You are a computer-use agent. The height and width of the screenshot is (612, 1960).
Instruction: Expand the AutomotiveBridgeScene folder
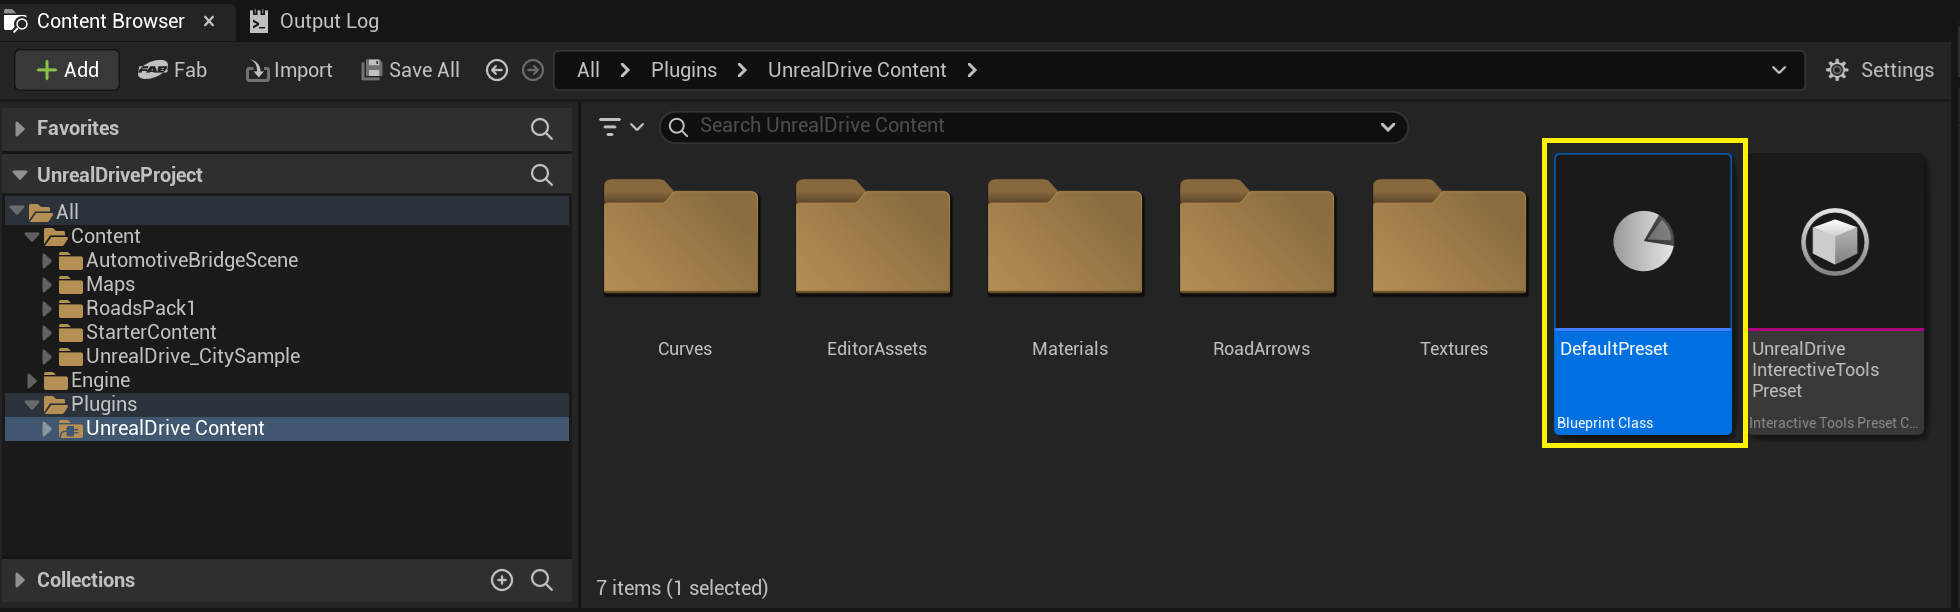coord(47,261)
